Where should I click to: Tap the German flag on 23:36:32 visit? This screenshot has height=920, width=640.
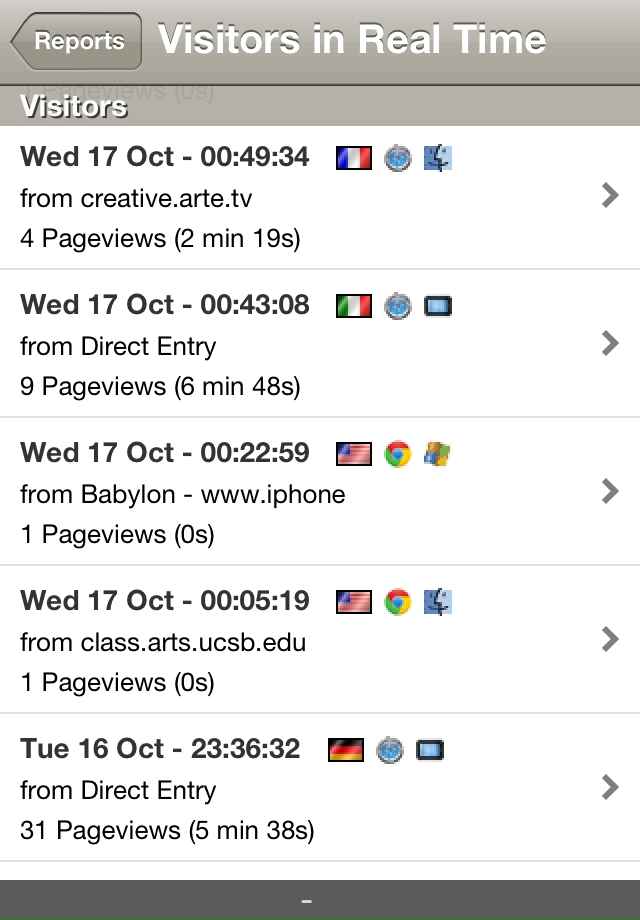click(x=346, y=749)
